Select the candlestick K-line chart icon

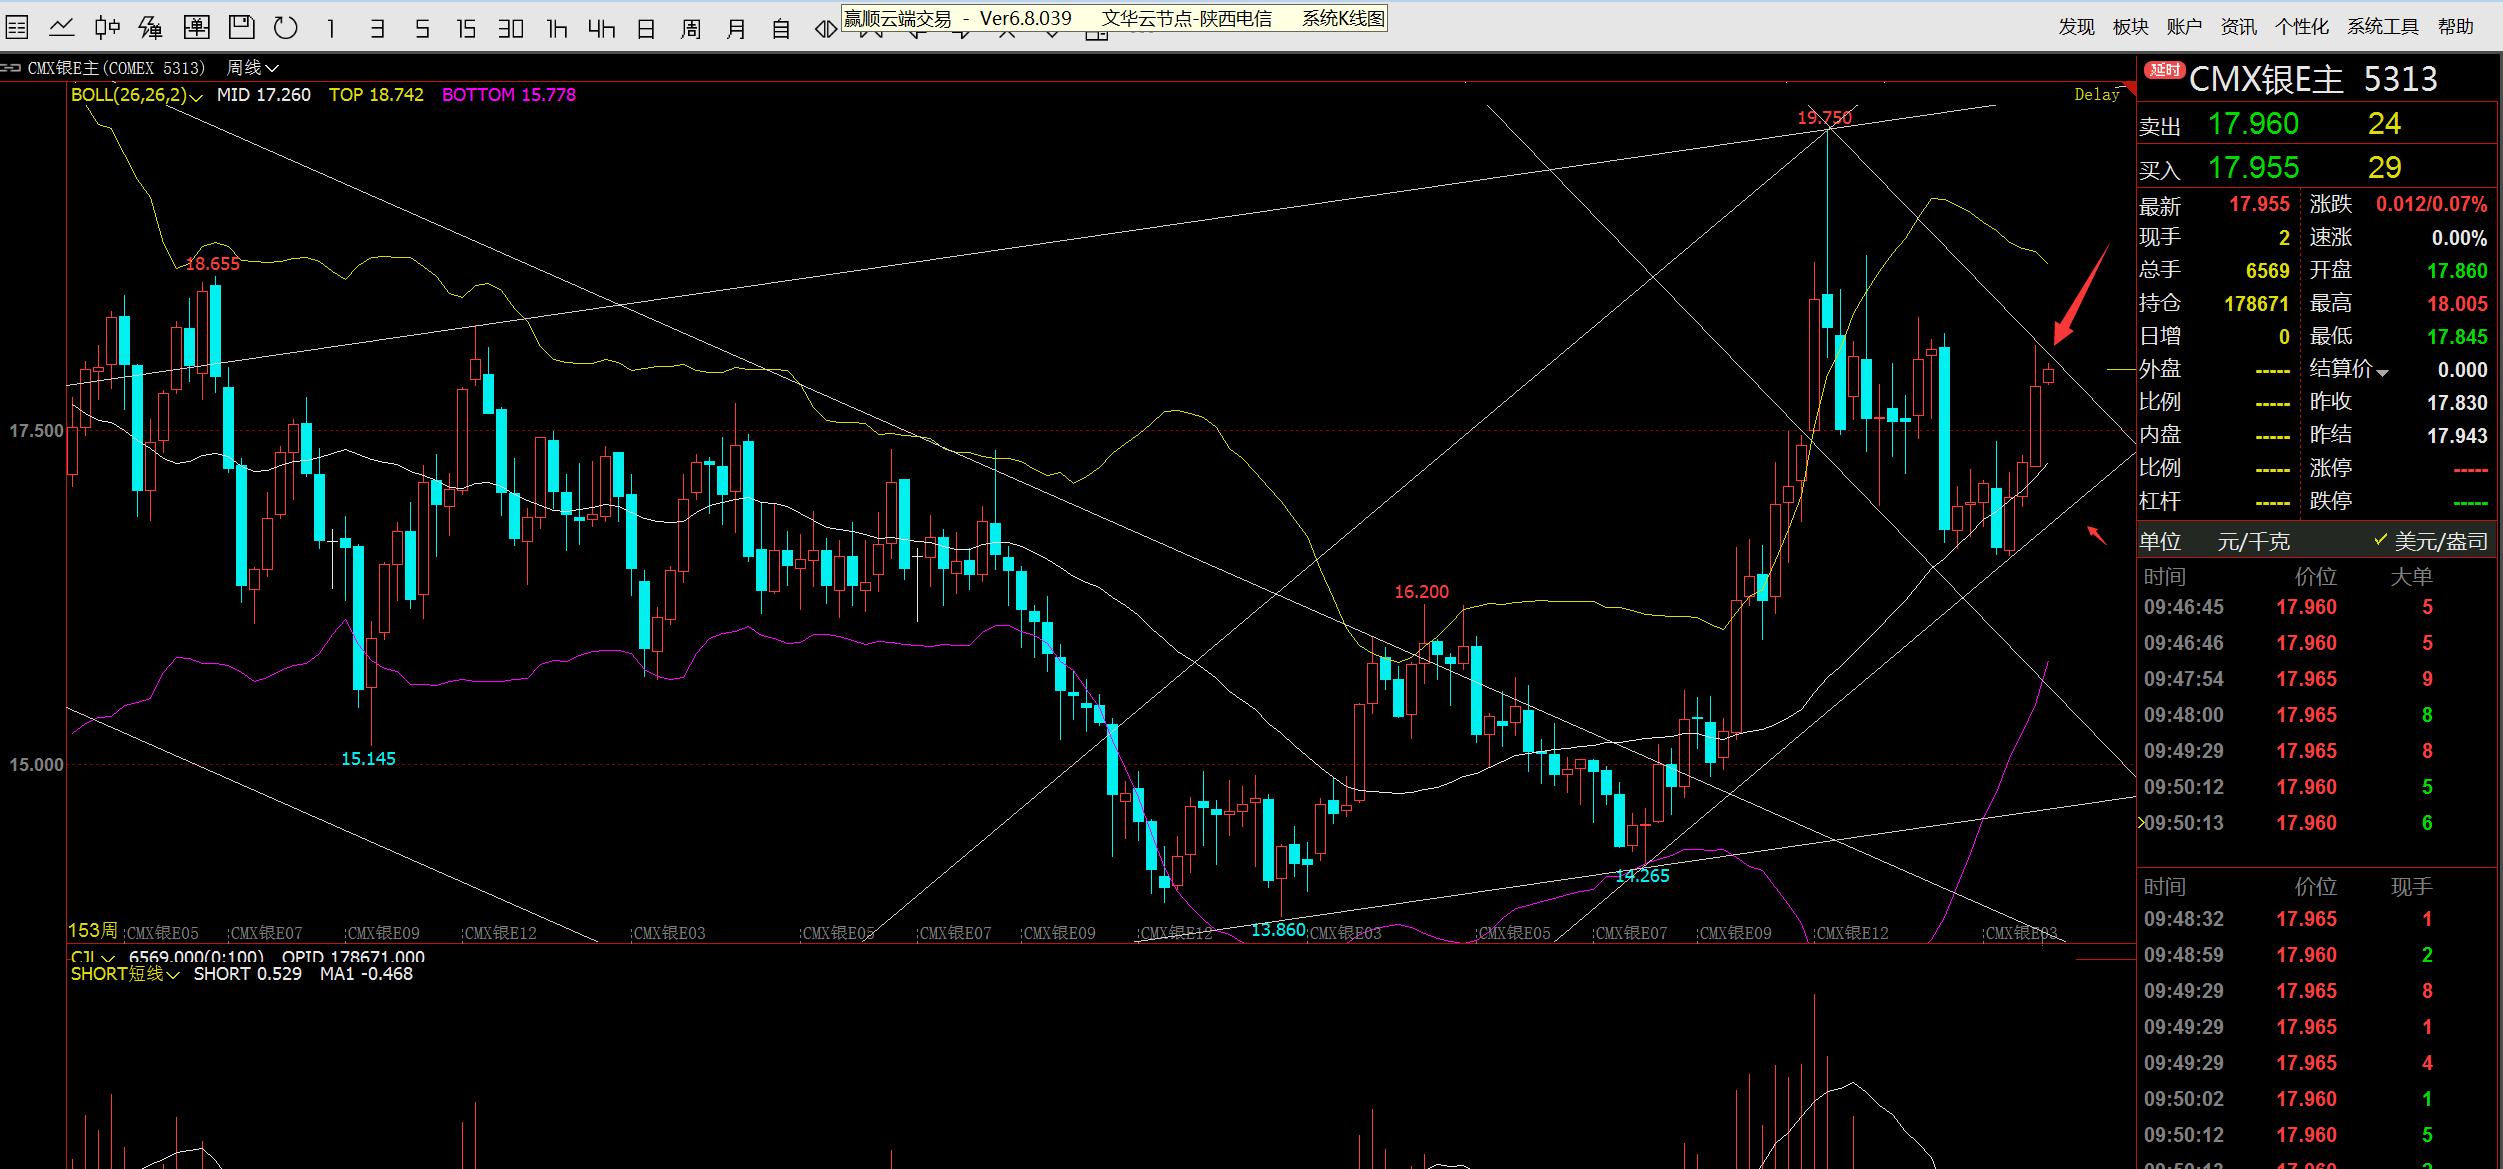(106, 27)
